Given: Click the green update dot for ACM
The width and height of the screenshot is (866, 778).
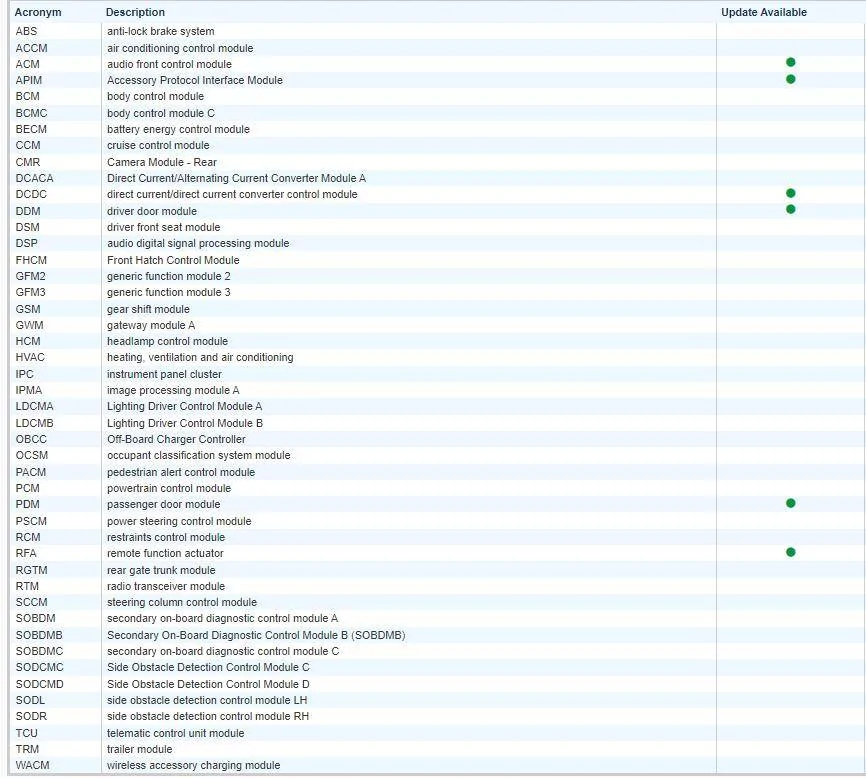Looking at the screenshot, I should coord(790,63).
